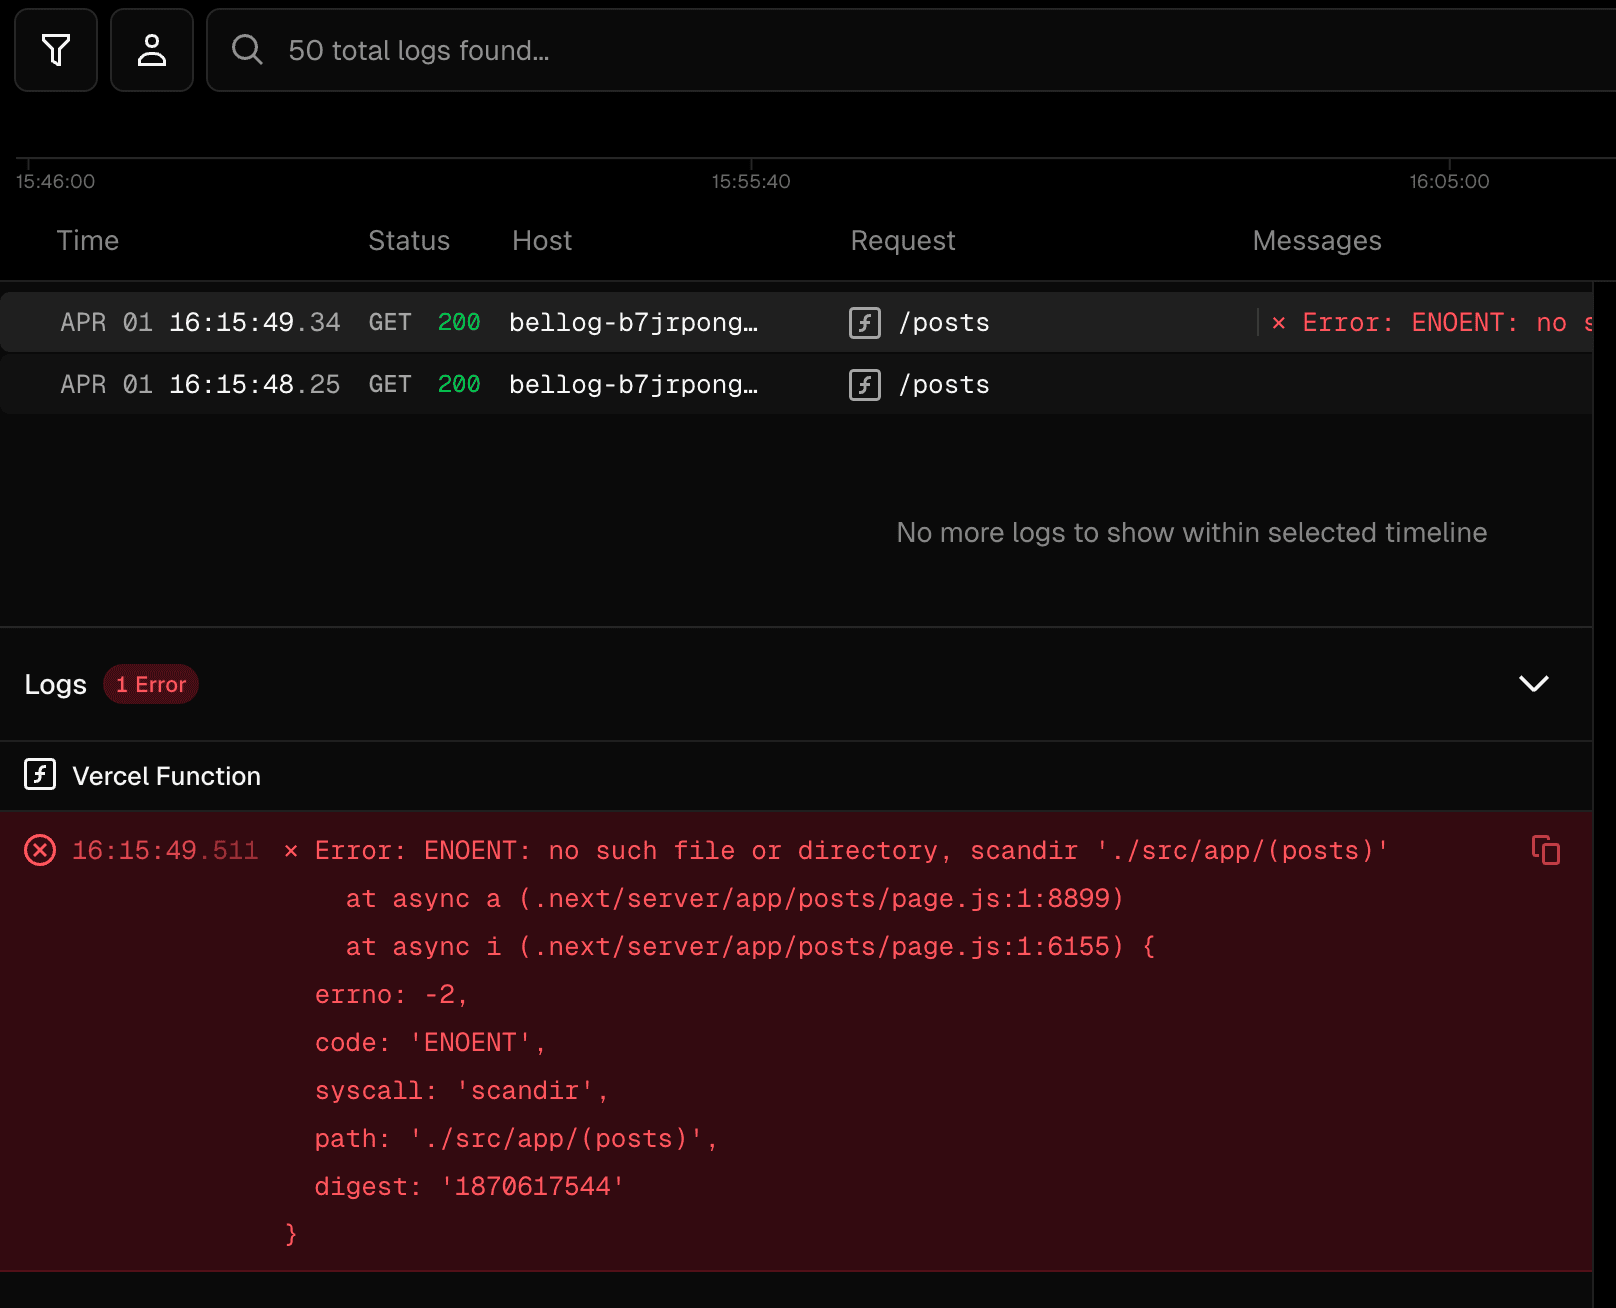Click the red X error icon in Messages column
Viewport: 1616px width, 1308px height.
point(1278,323)
